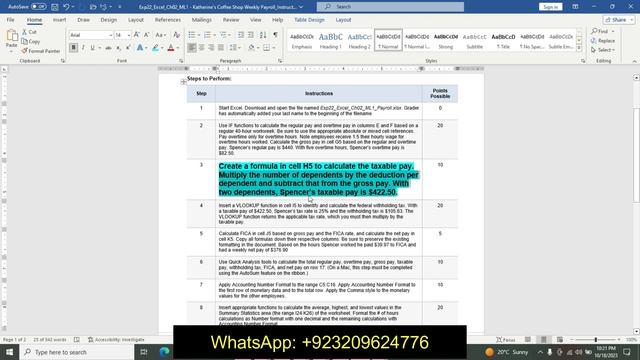Justify the paragraph text
The width and height of the screenshot is (640, 360).
(x=221, y=48)
